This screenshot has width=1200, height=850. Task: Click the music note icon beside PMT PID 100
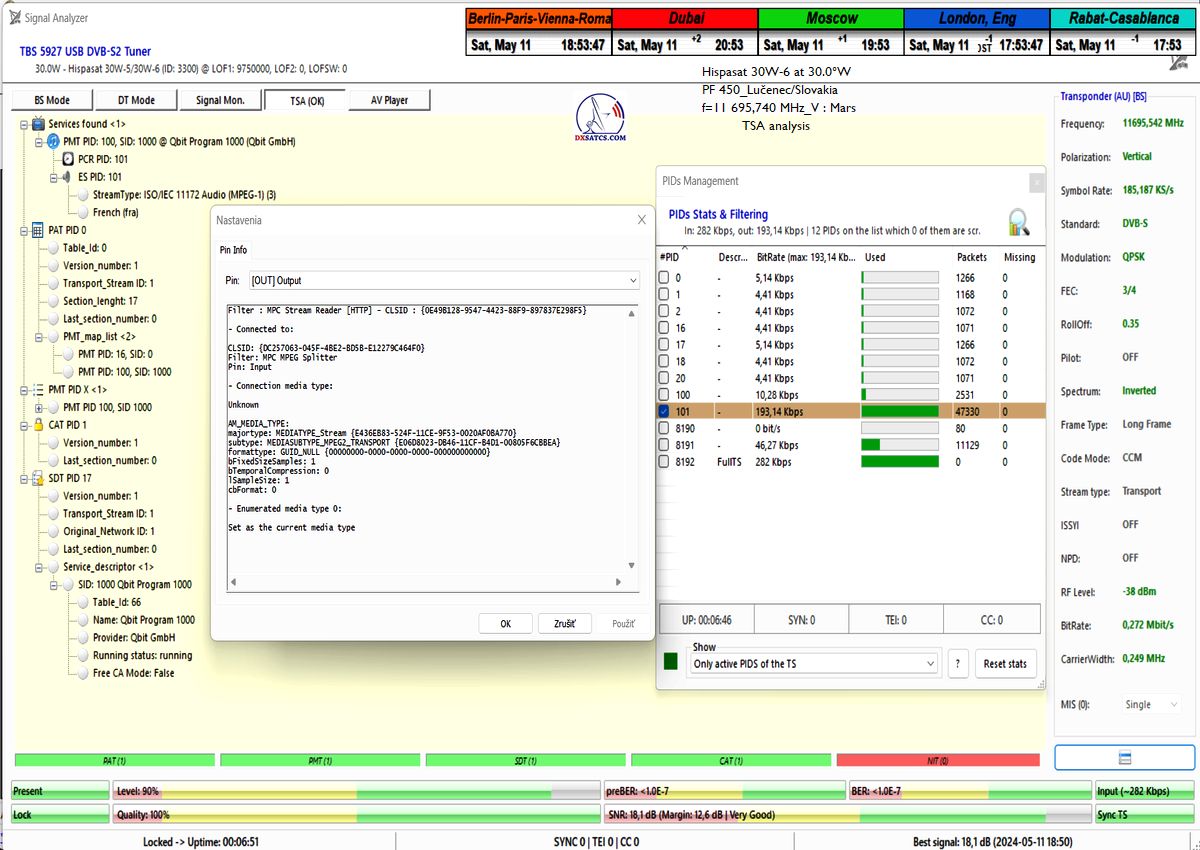pyautogui.click(x=53, y=142)
